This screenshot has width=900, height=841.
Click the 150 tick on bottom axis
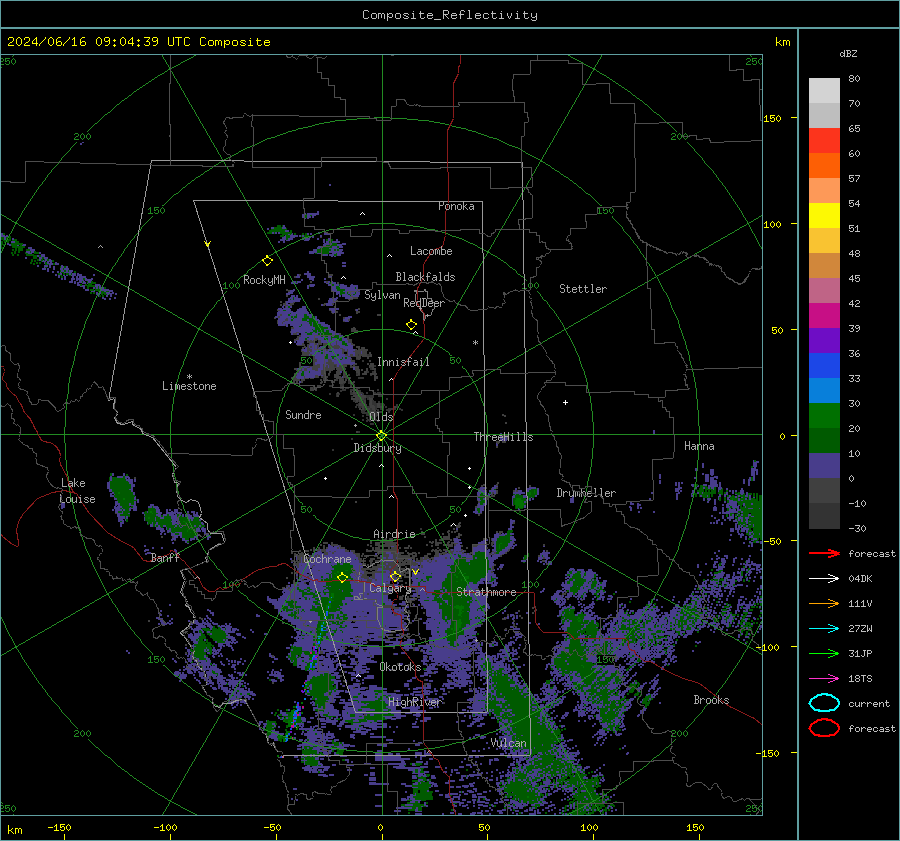(695, 827)
